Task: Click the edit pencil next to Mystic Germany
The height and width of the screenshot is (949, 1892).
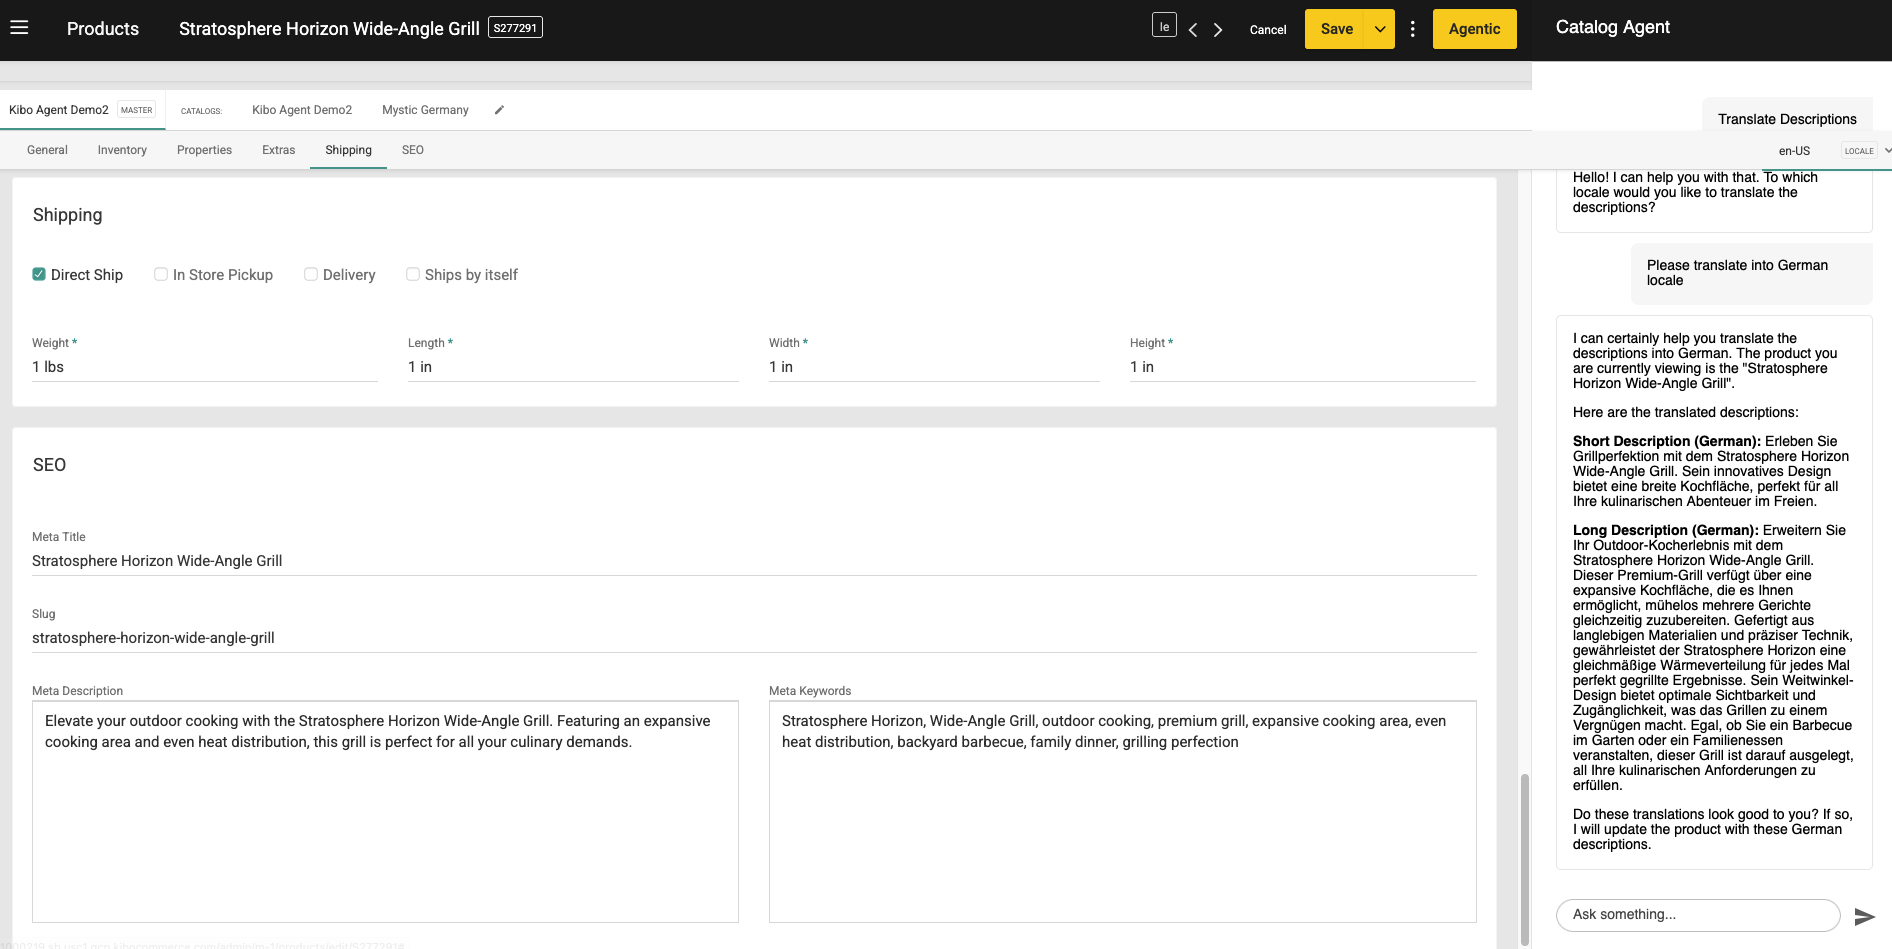Action: 498,109
